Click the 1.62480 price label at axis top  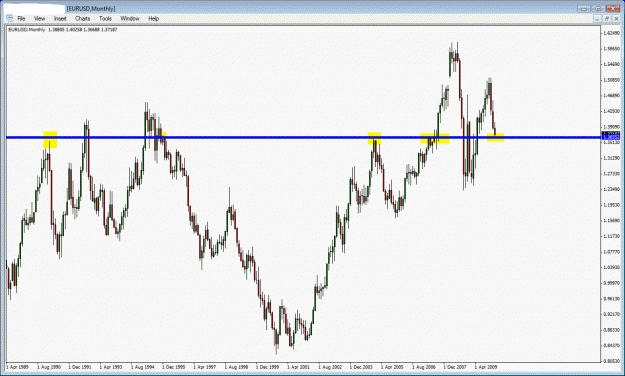(x=612, y=33)
